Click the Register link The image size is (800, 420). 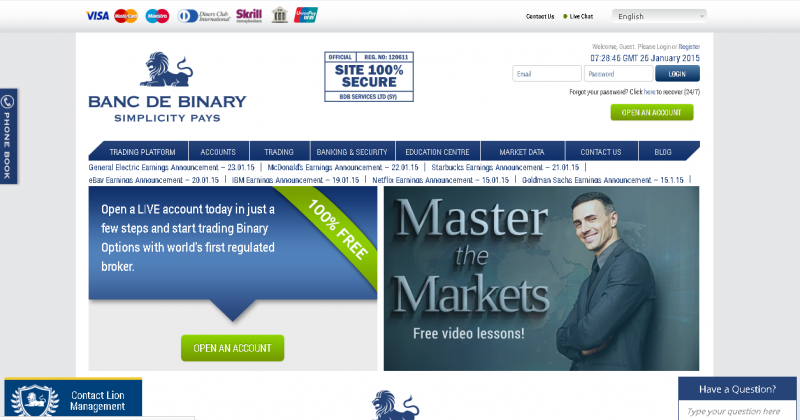pyautogui.click(x=689, y=46)
